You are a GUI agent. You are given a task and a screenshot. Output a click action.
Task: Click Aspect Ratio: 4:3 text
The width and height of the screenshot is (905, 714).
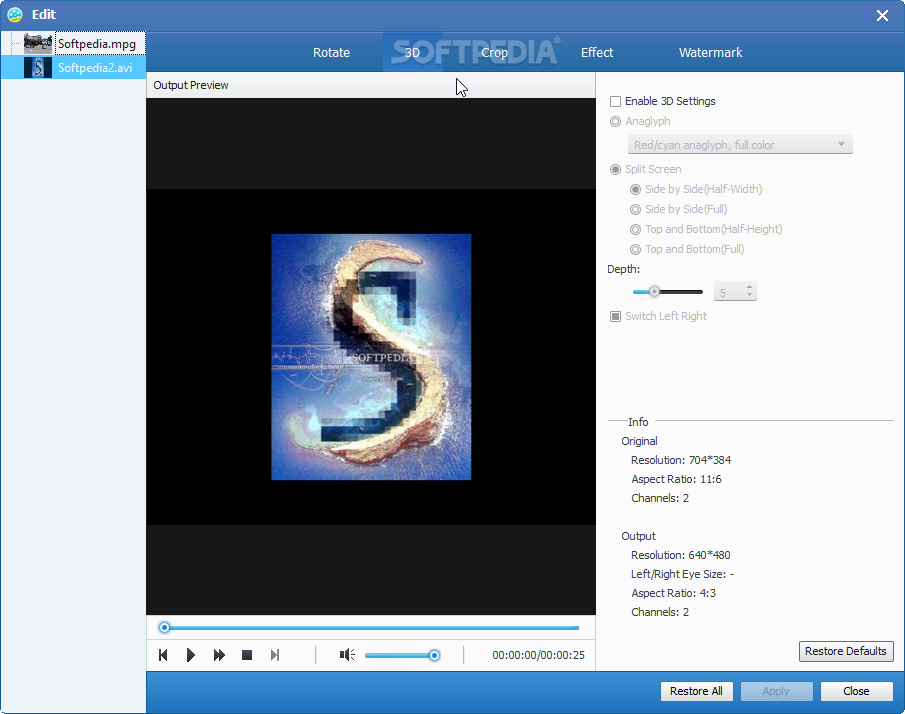click(x=674, y=593)
